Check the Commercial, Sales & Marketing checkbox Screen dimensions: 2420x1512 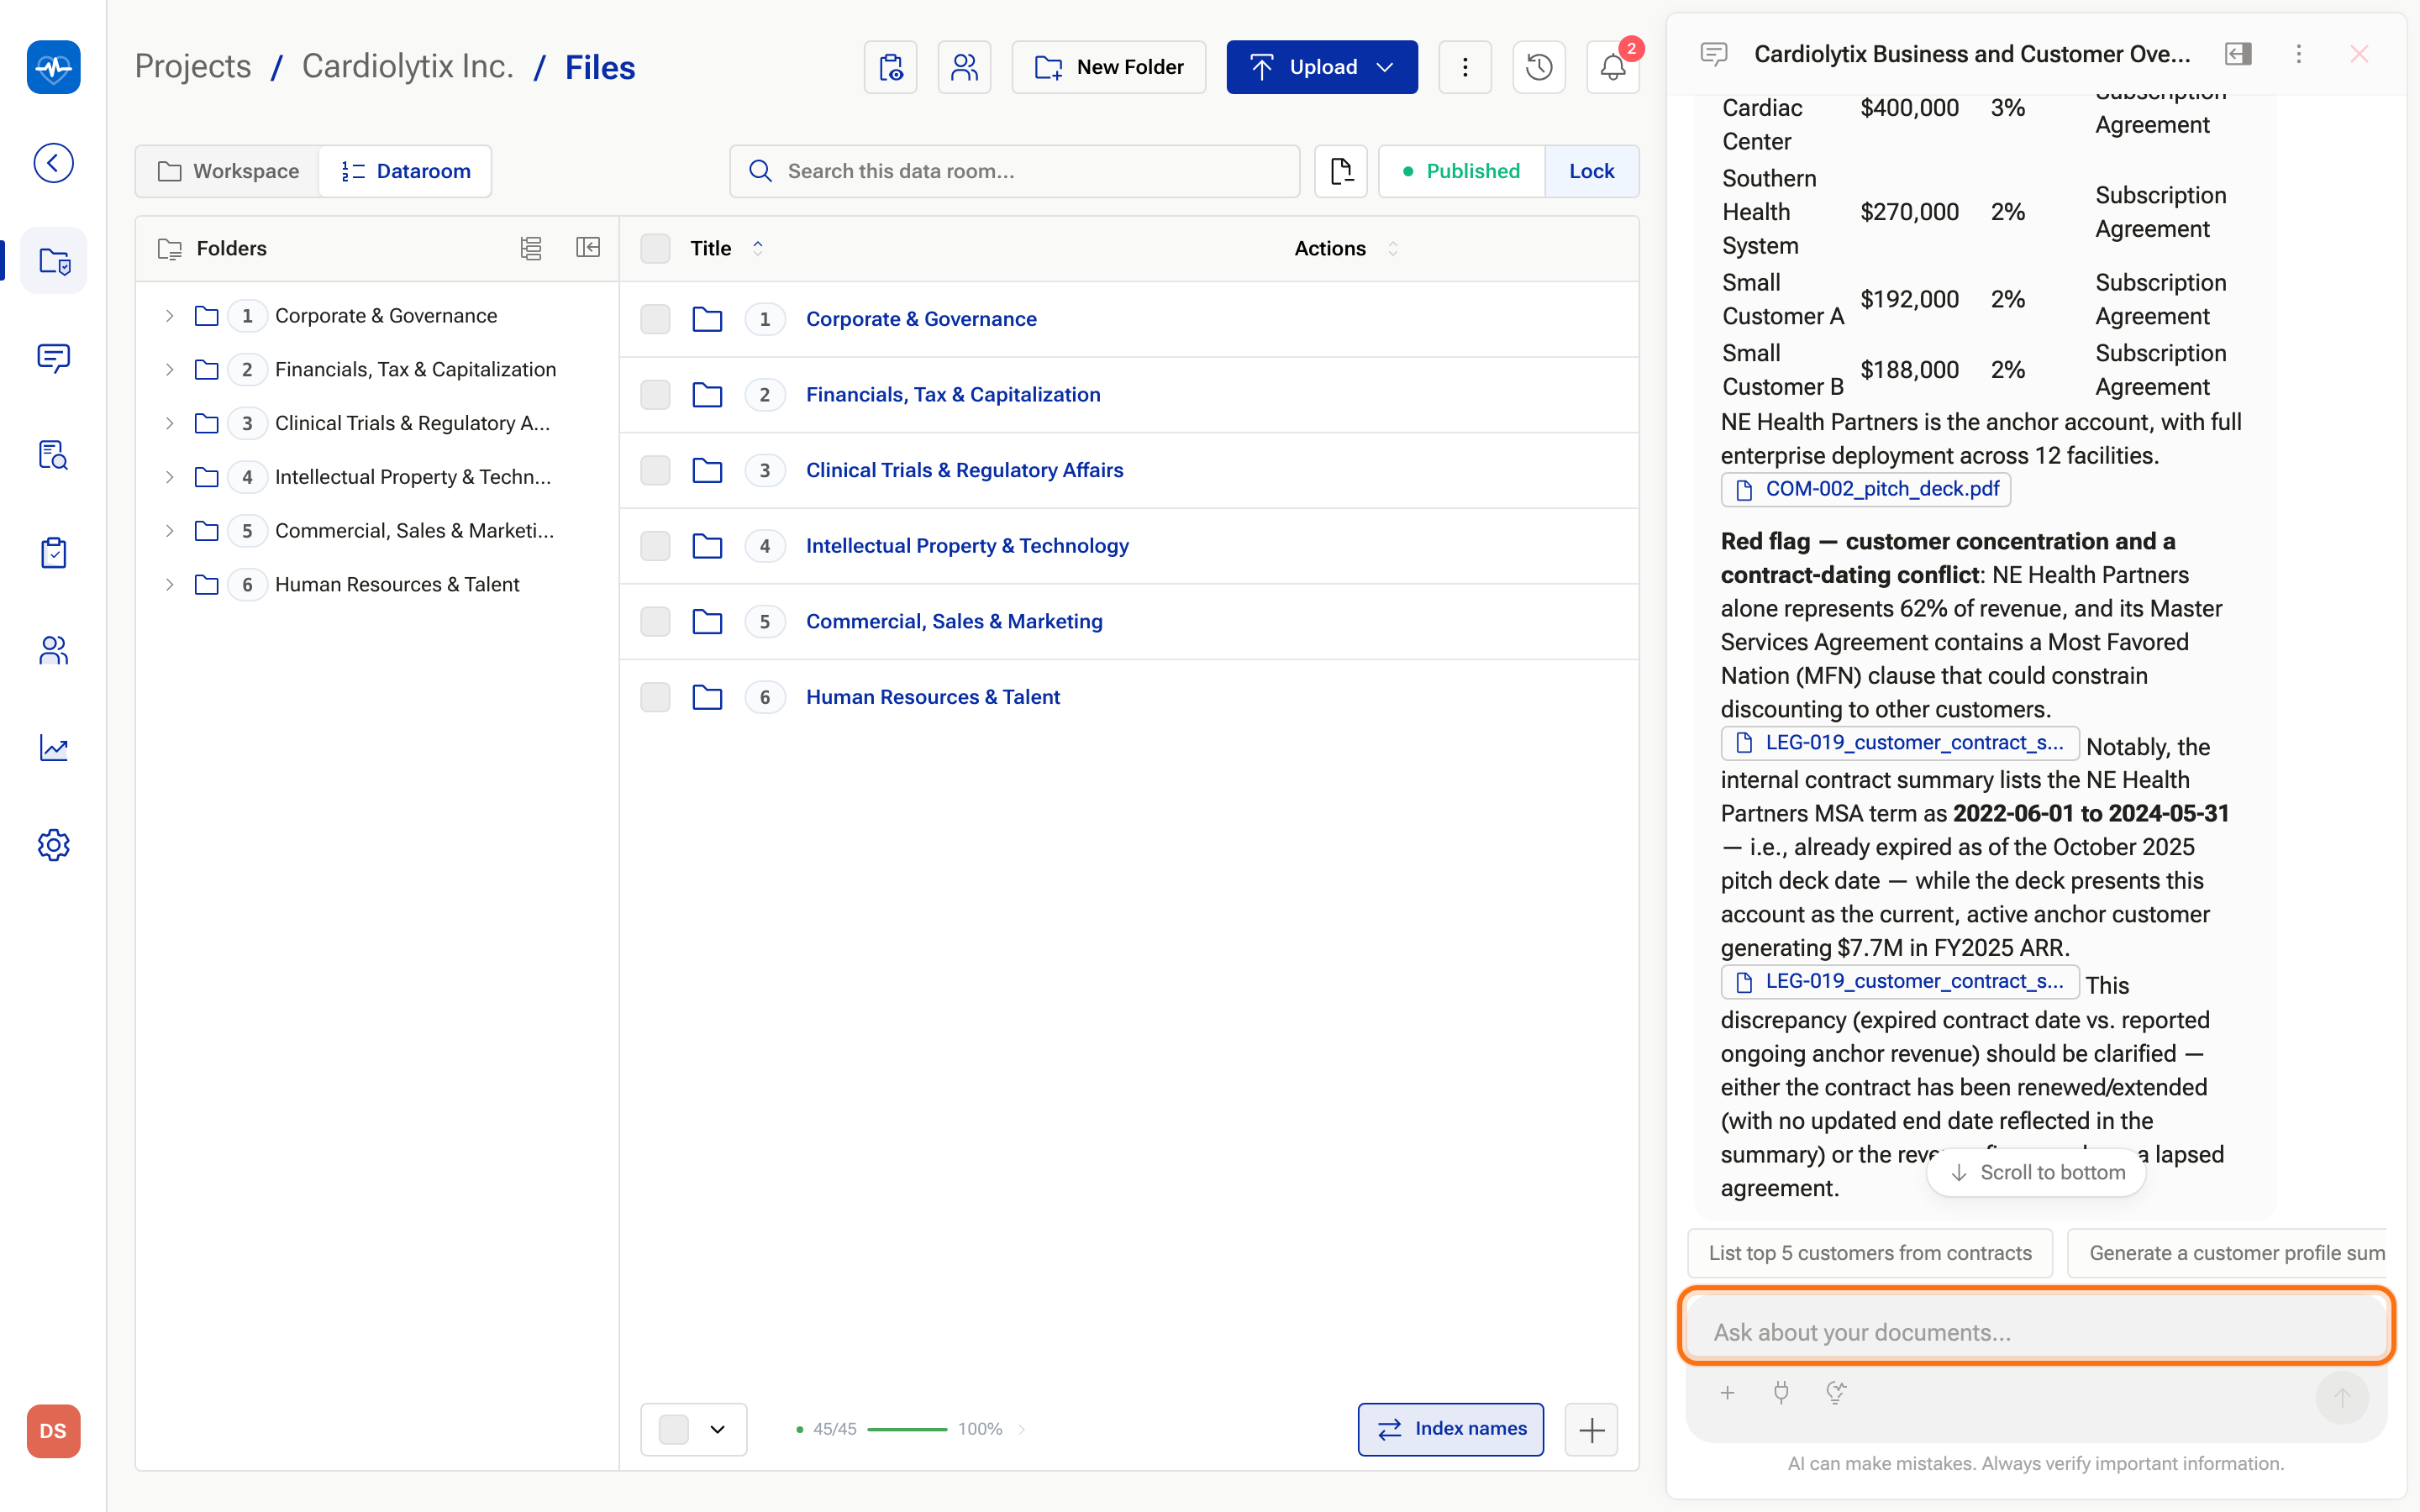pyautogui.click(x=655, y=621)
